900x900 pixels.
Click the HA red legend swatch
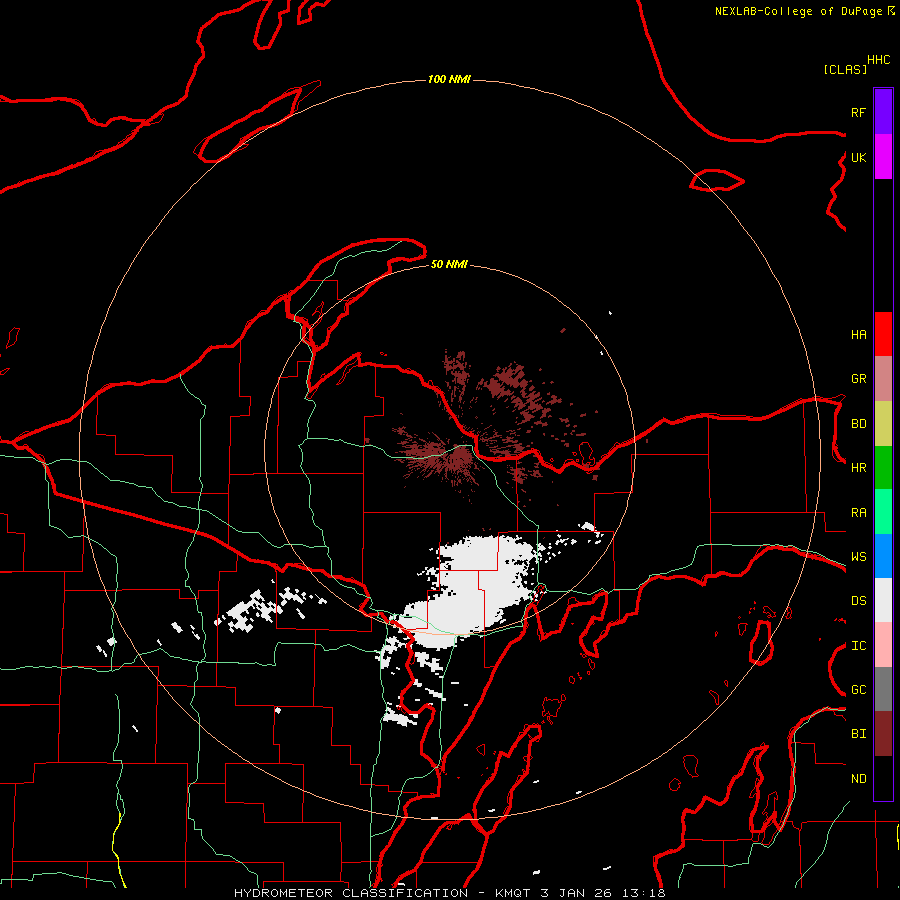(883, 334)
